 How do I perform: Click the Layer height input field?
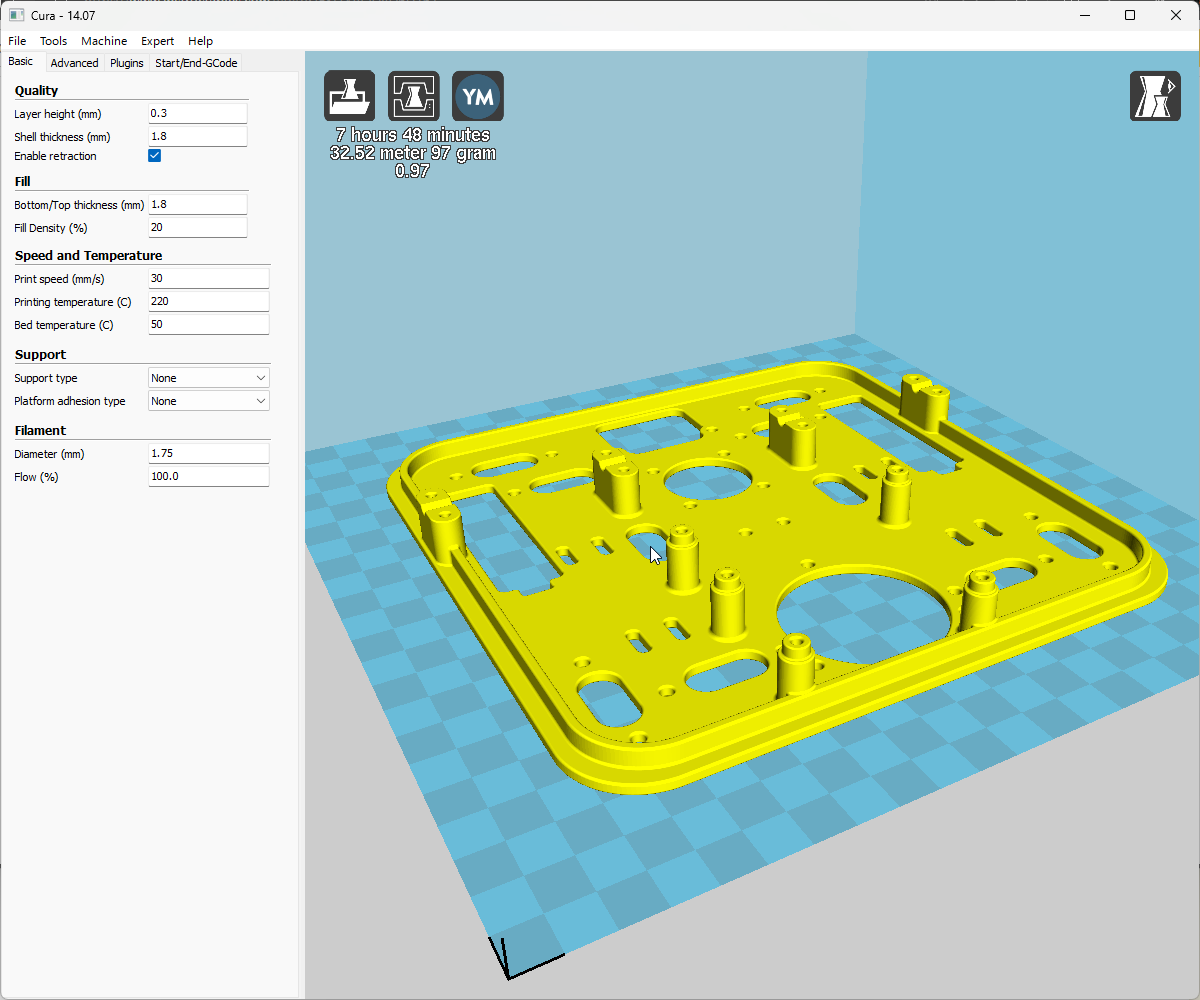[x=197, y=114]
